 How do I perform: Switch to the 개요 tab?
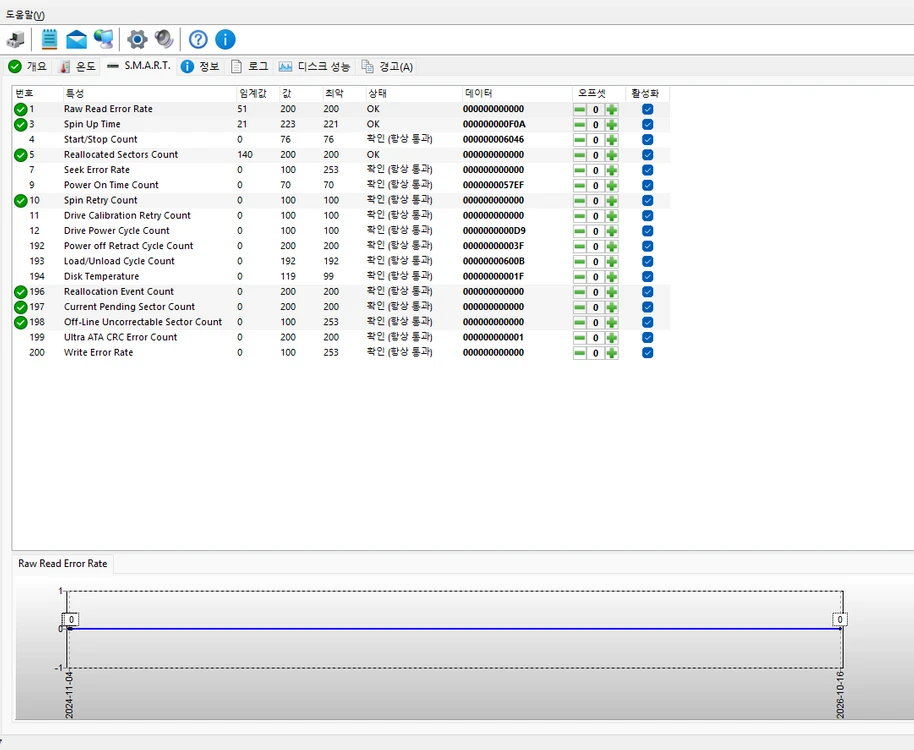(x=27, y=66)
